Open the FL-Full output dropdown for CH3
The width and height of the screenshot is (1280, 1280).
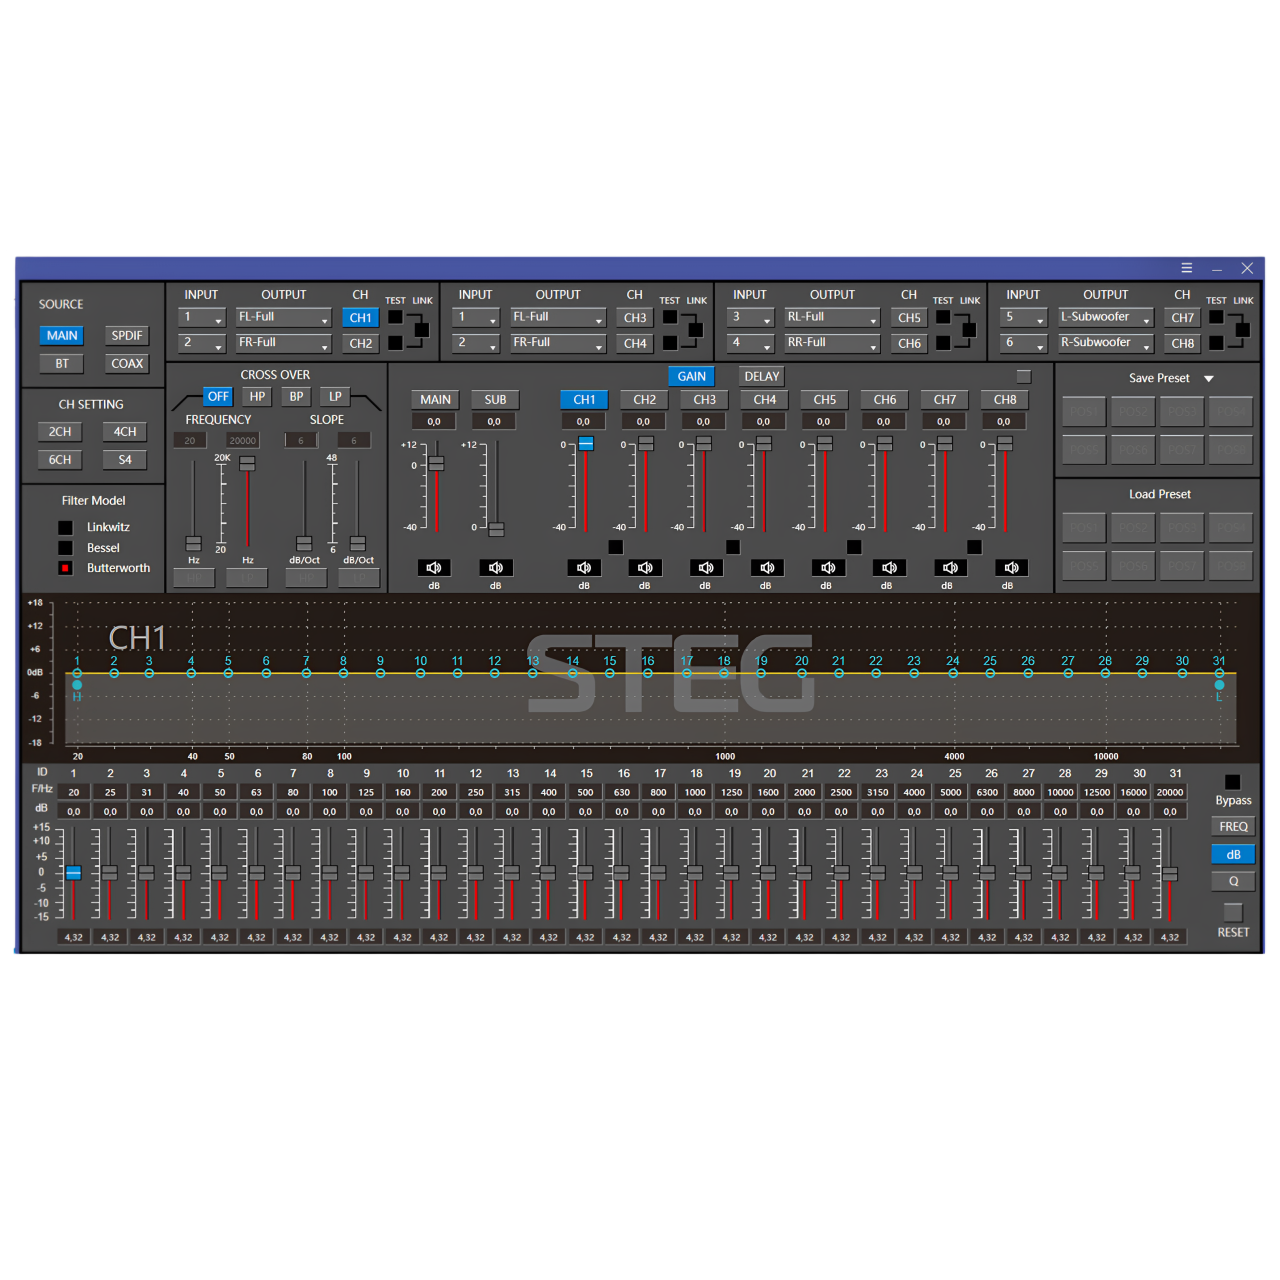[558, 318]
